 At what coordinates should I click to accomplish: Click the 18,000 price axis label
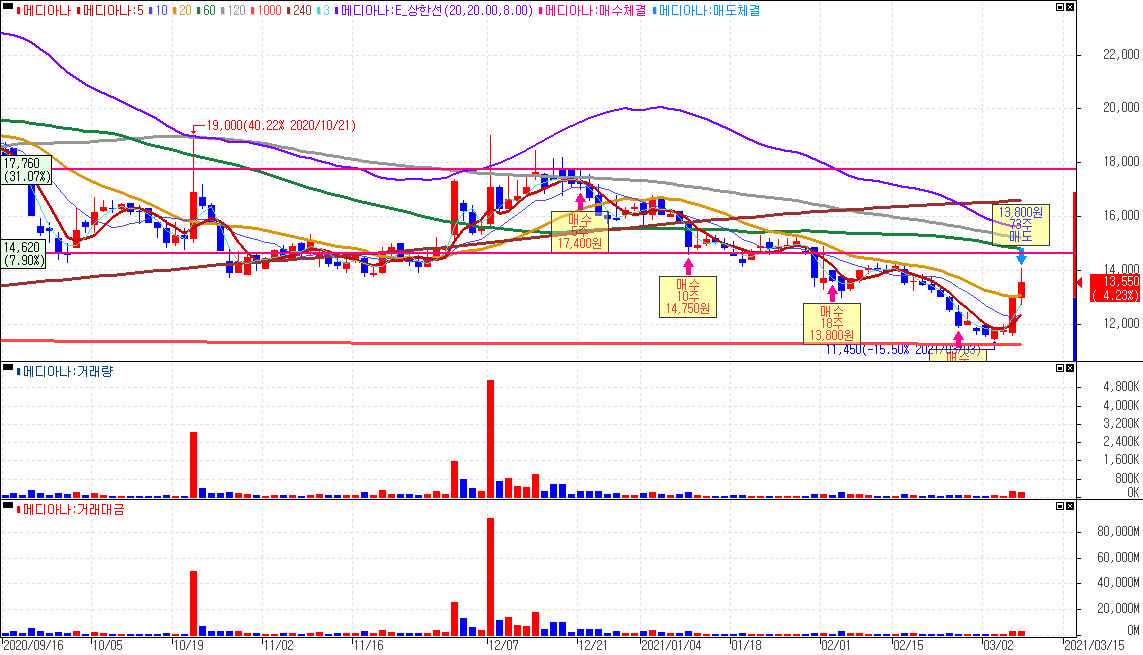coord(1121,162)
